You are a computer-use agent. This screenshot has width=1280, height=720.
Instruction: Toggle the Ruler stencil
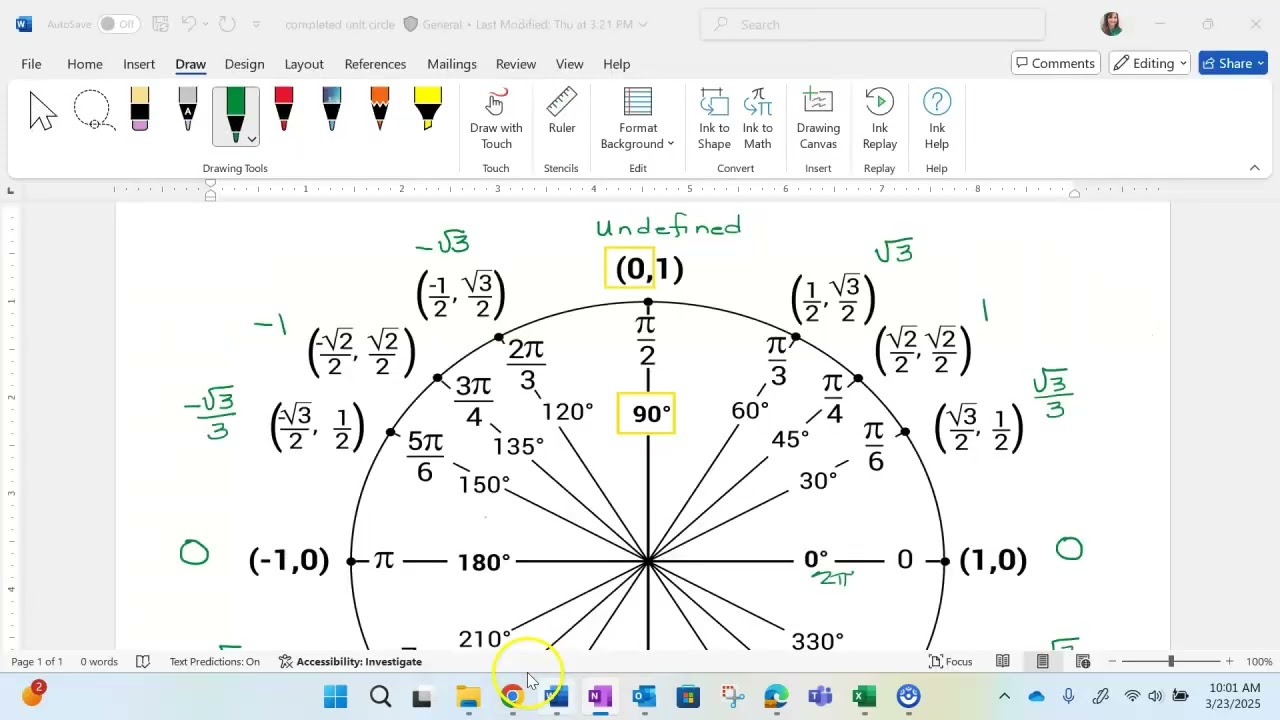[x=562, y=111]
